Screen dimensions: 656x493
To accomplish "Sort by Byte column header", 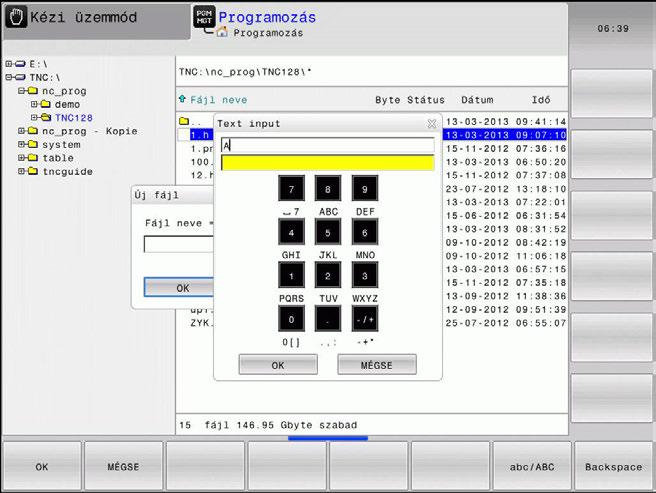I will click(387, 100).
